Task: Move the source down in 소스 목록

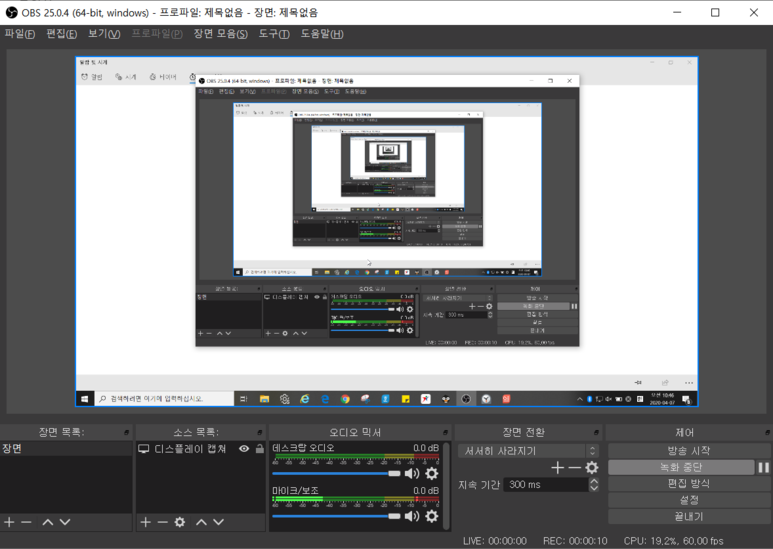Action: point(218,522)
